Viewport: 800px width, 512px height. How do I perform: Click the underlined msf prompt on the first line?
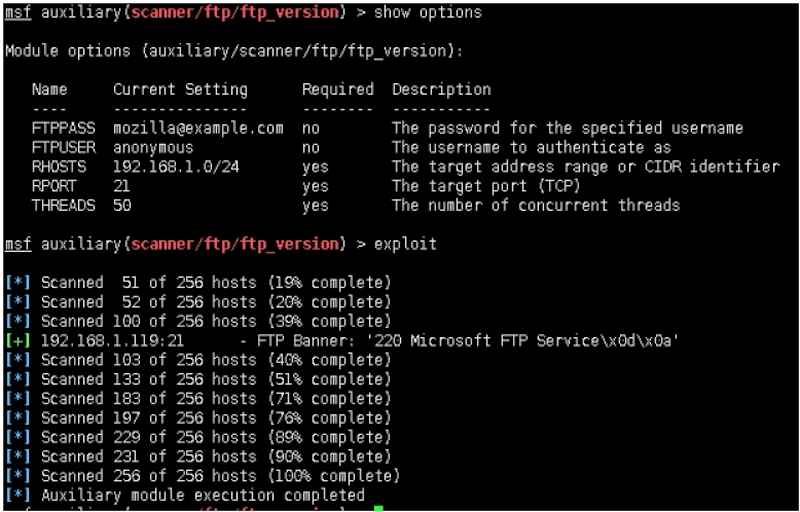point(18,13)
